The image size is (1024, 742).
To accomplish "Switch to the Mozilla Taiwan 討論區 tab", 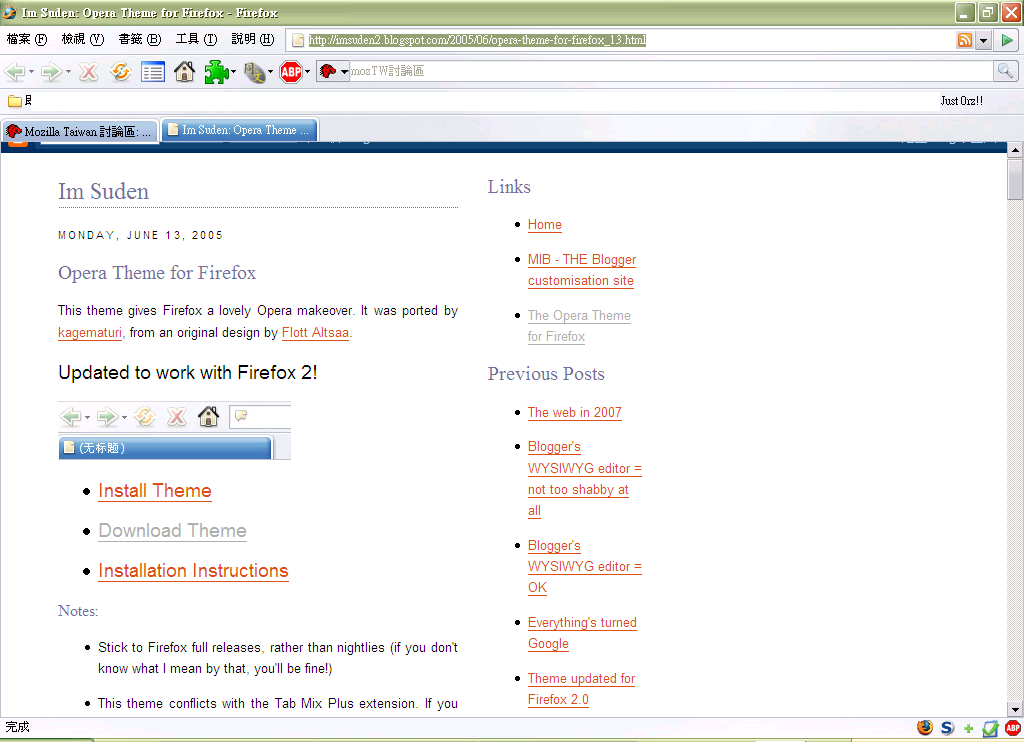I will tap(80, 131).
